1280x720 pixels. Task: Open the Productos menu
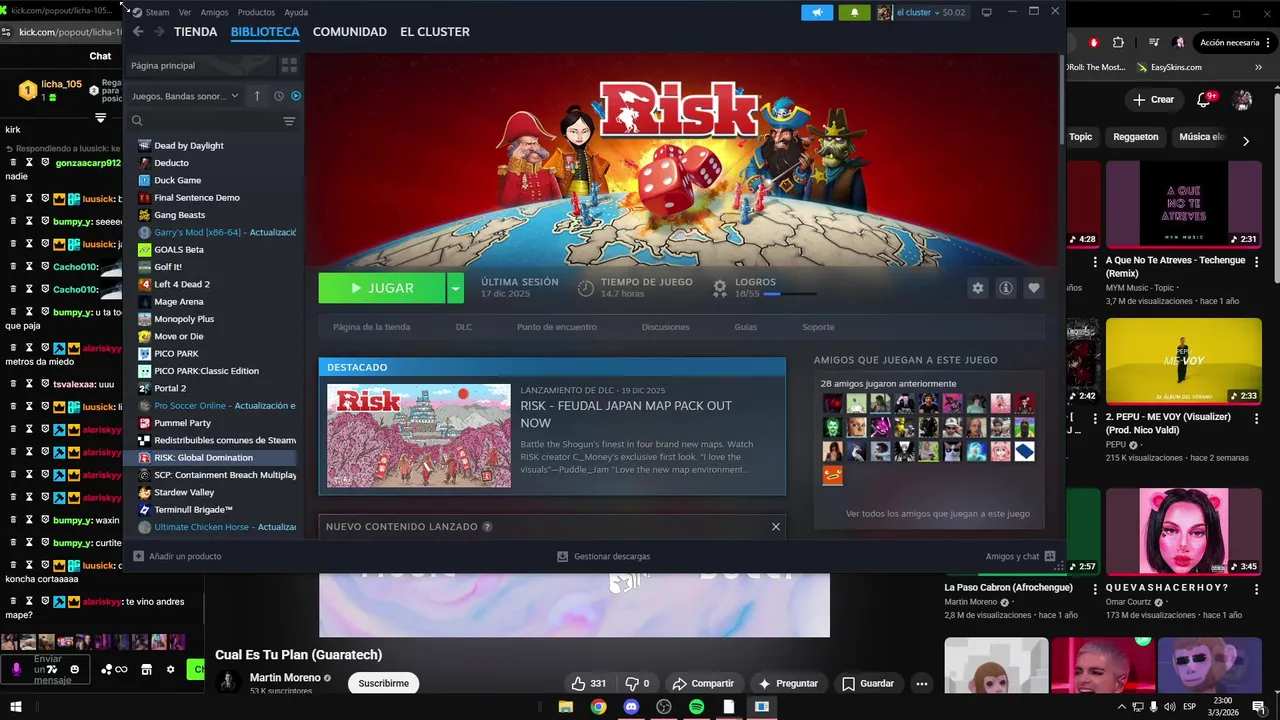(256, 13)
